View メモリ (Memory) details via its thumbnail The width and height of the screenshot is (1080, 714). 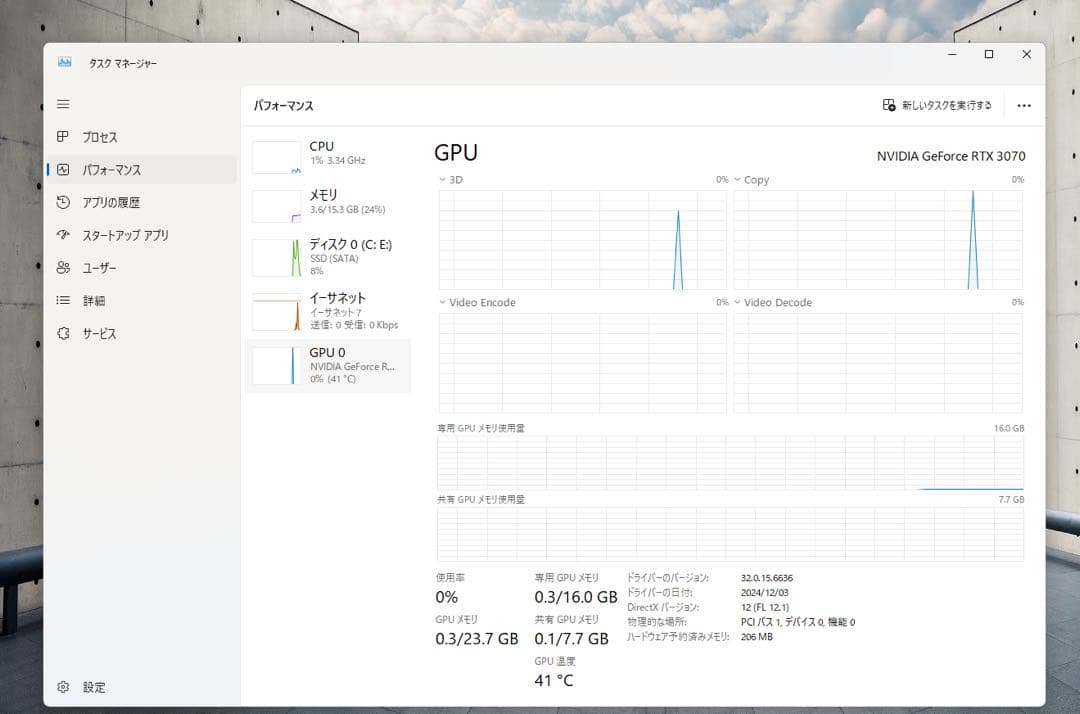click(276, 203)
